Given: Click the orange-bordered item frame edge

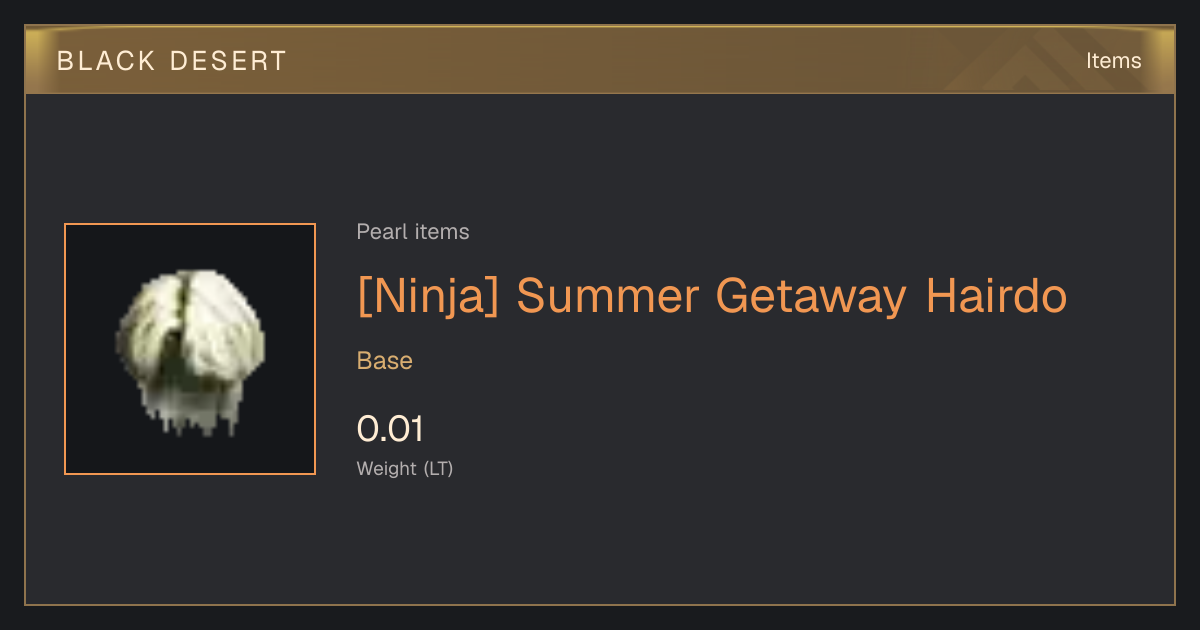Looking at the screenshot, I should point(65,349).
